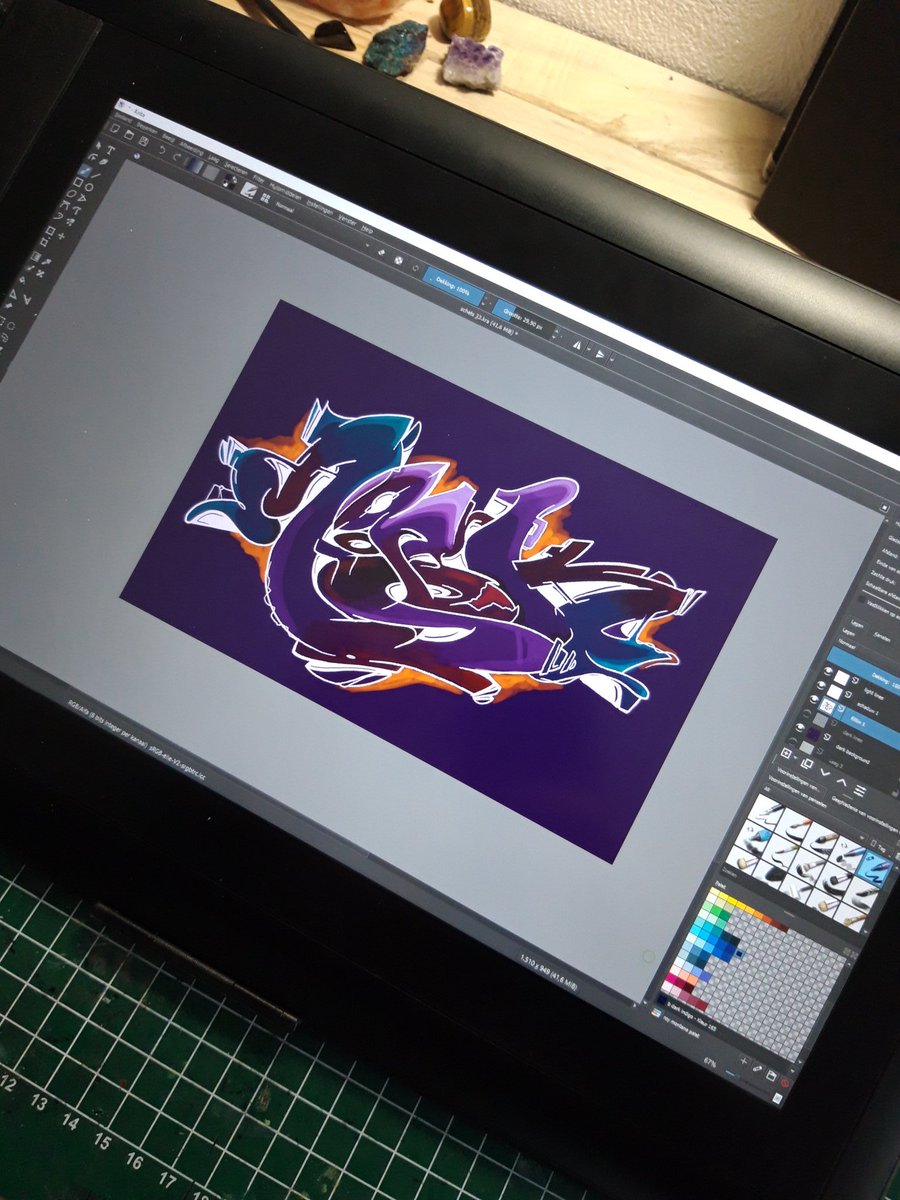Toggle horizontal mirror tool
This screenshot has height=1200, width=900.
click(577, 344)
